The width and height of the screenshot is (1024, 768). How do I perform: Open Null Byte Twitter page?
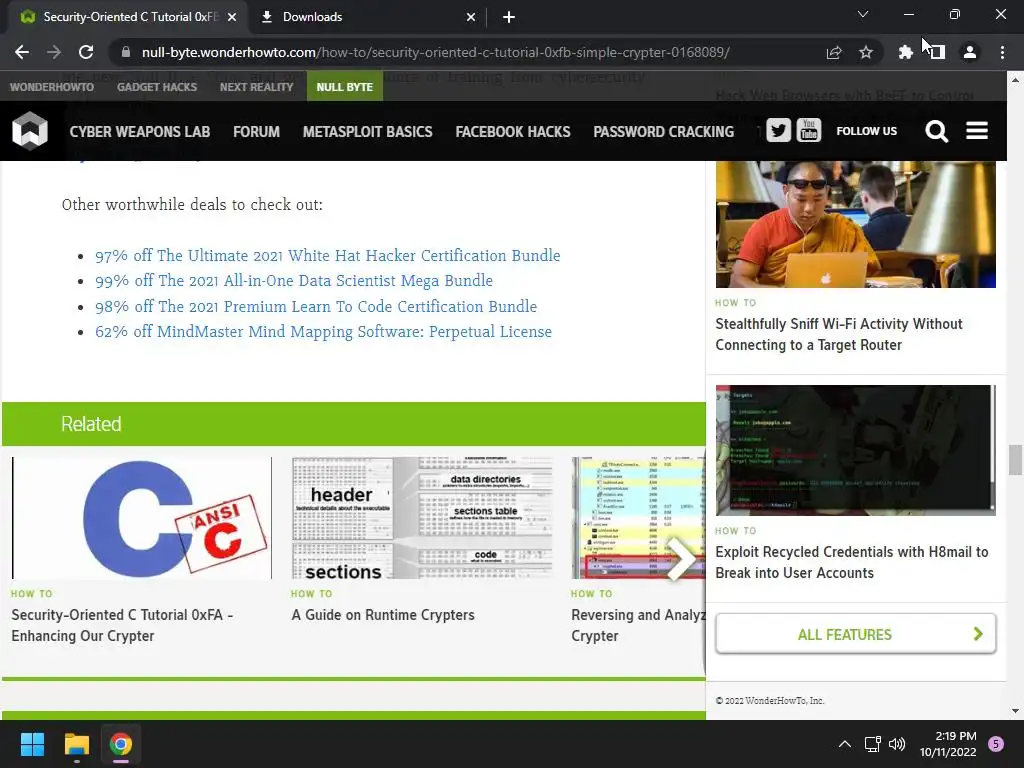[x=778, y=131]
